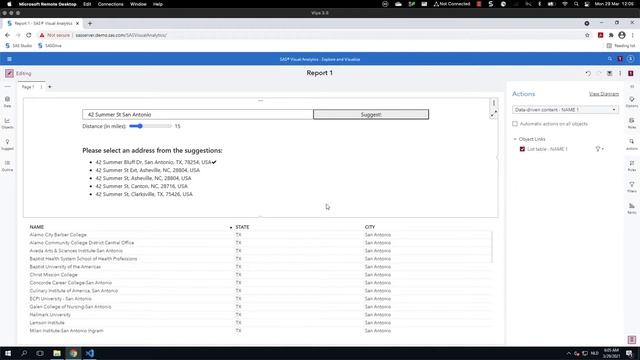Add a new page with plus icon
This screenshot has width=640, height=360.
coord(50,87)
